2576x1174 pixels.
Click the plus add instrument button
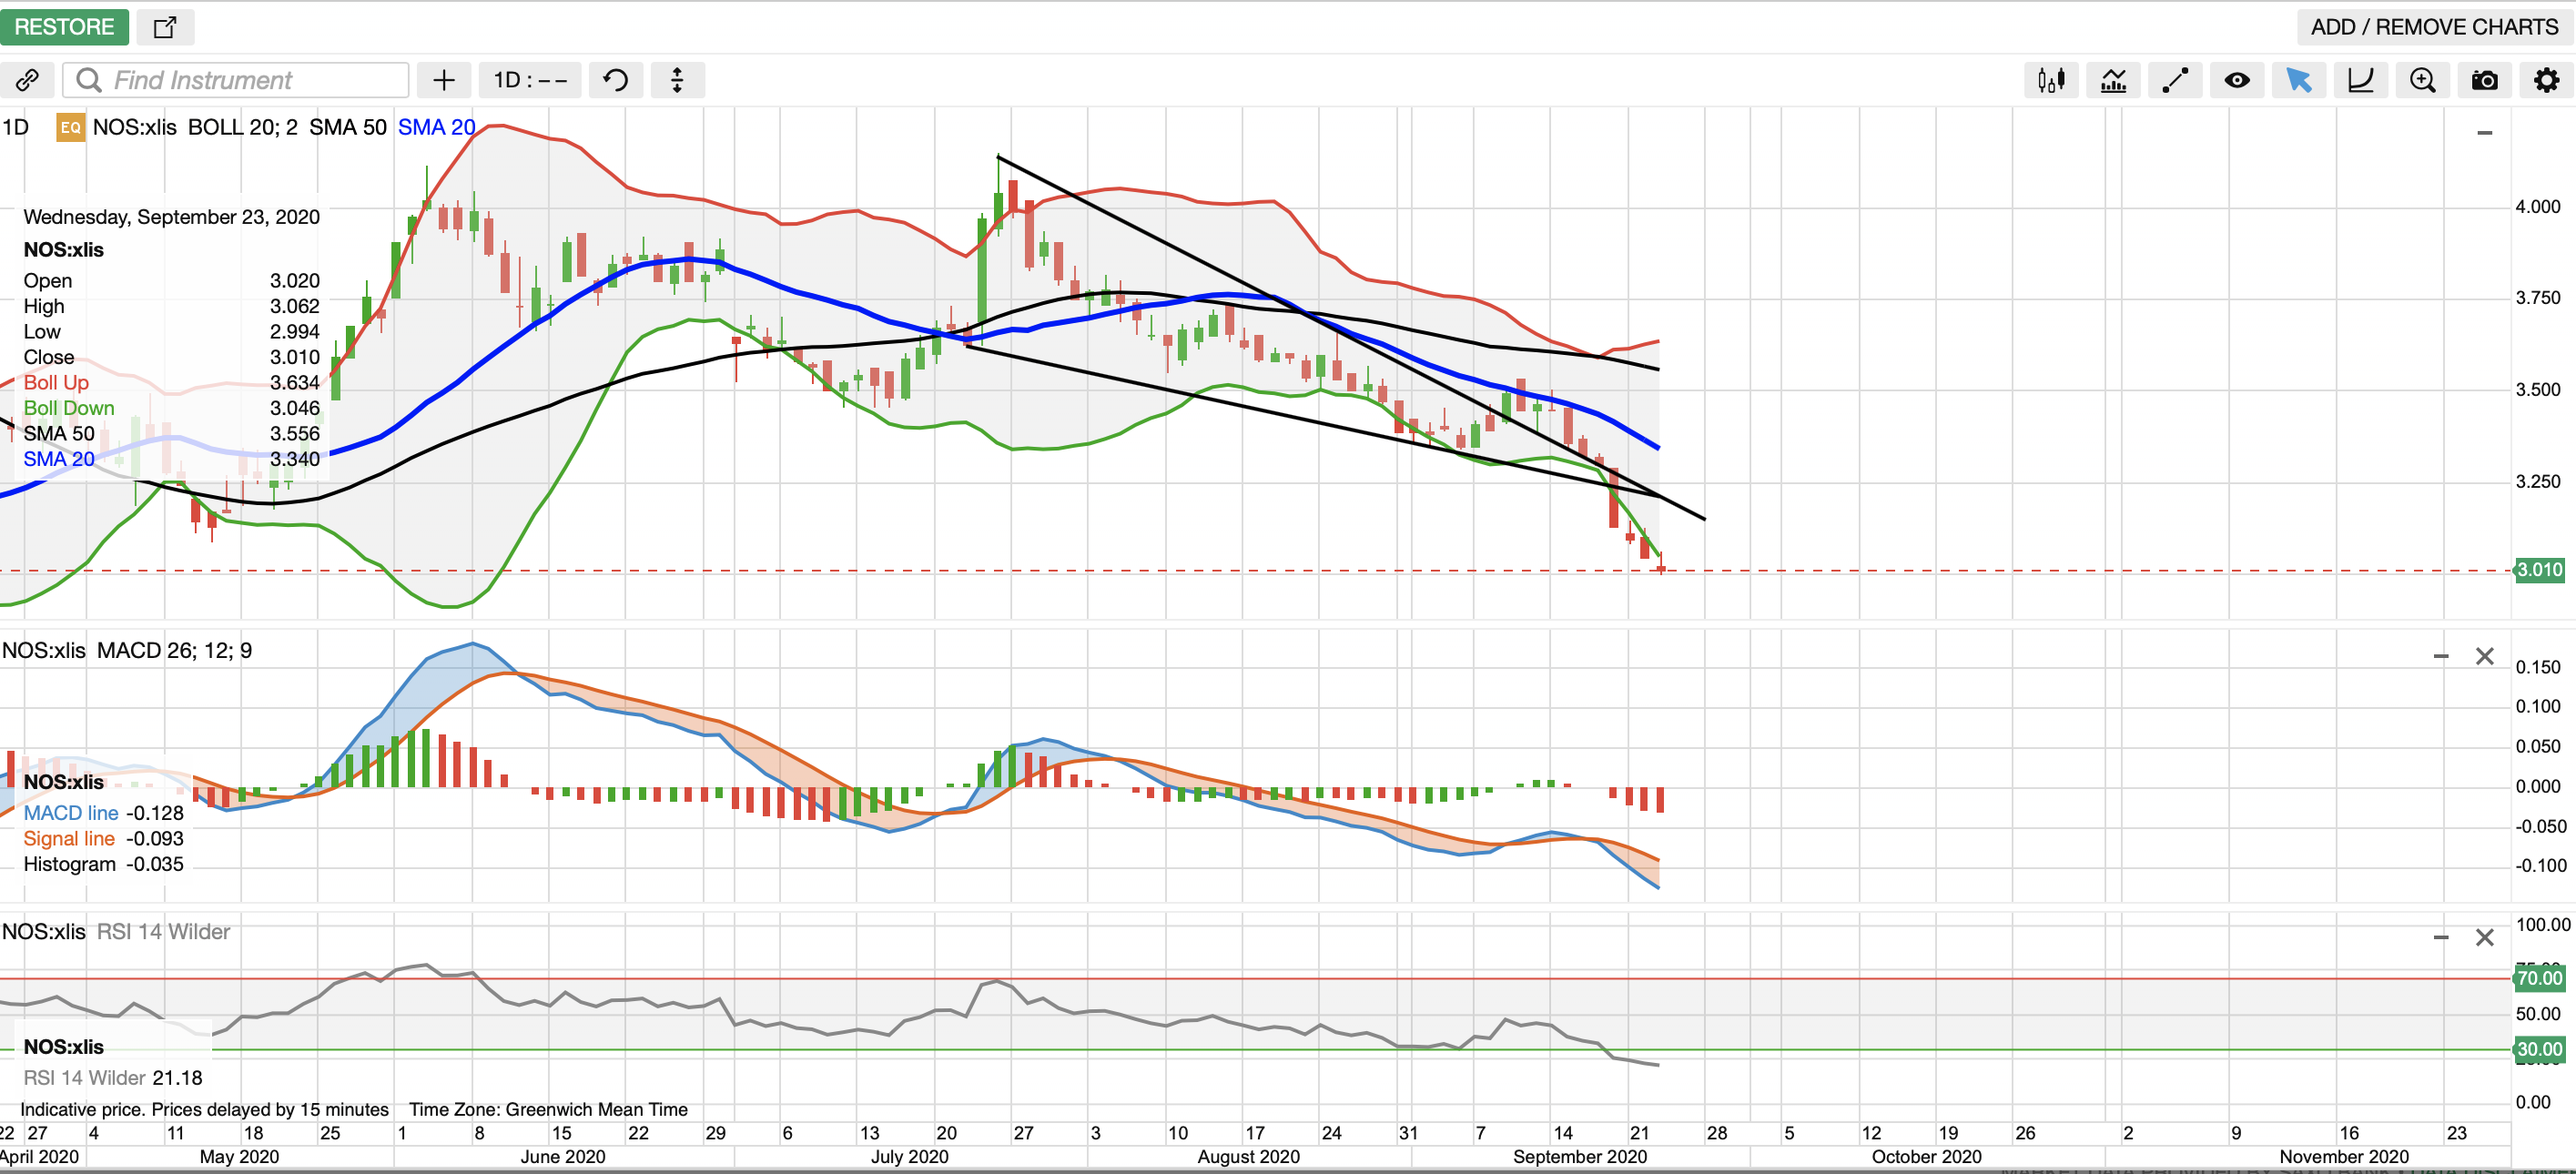[444, 80]
